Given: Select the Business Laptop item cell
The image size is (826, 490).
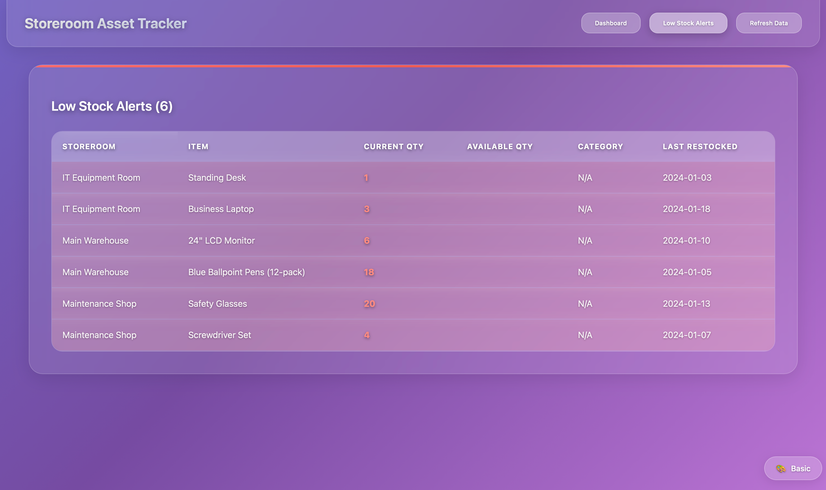Looking at the screenshot, I should [221, 209].
